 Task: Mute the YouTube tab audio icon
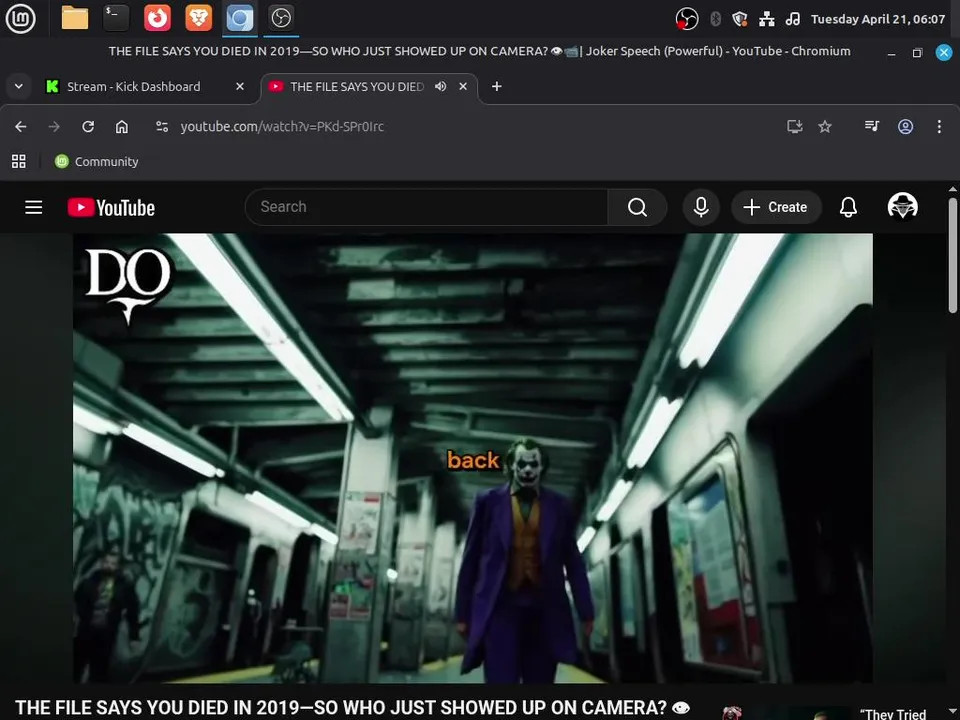[440, 86]
